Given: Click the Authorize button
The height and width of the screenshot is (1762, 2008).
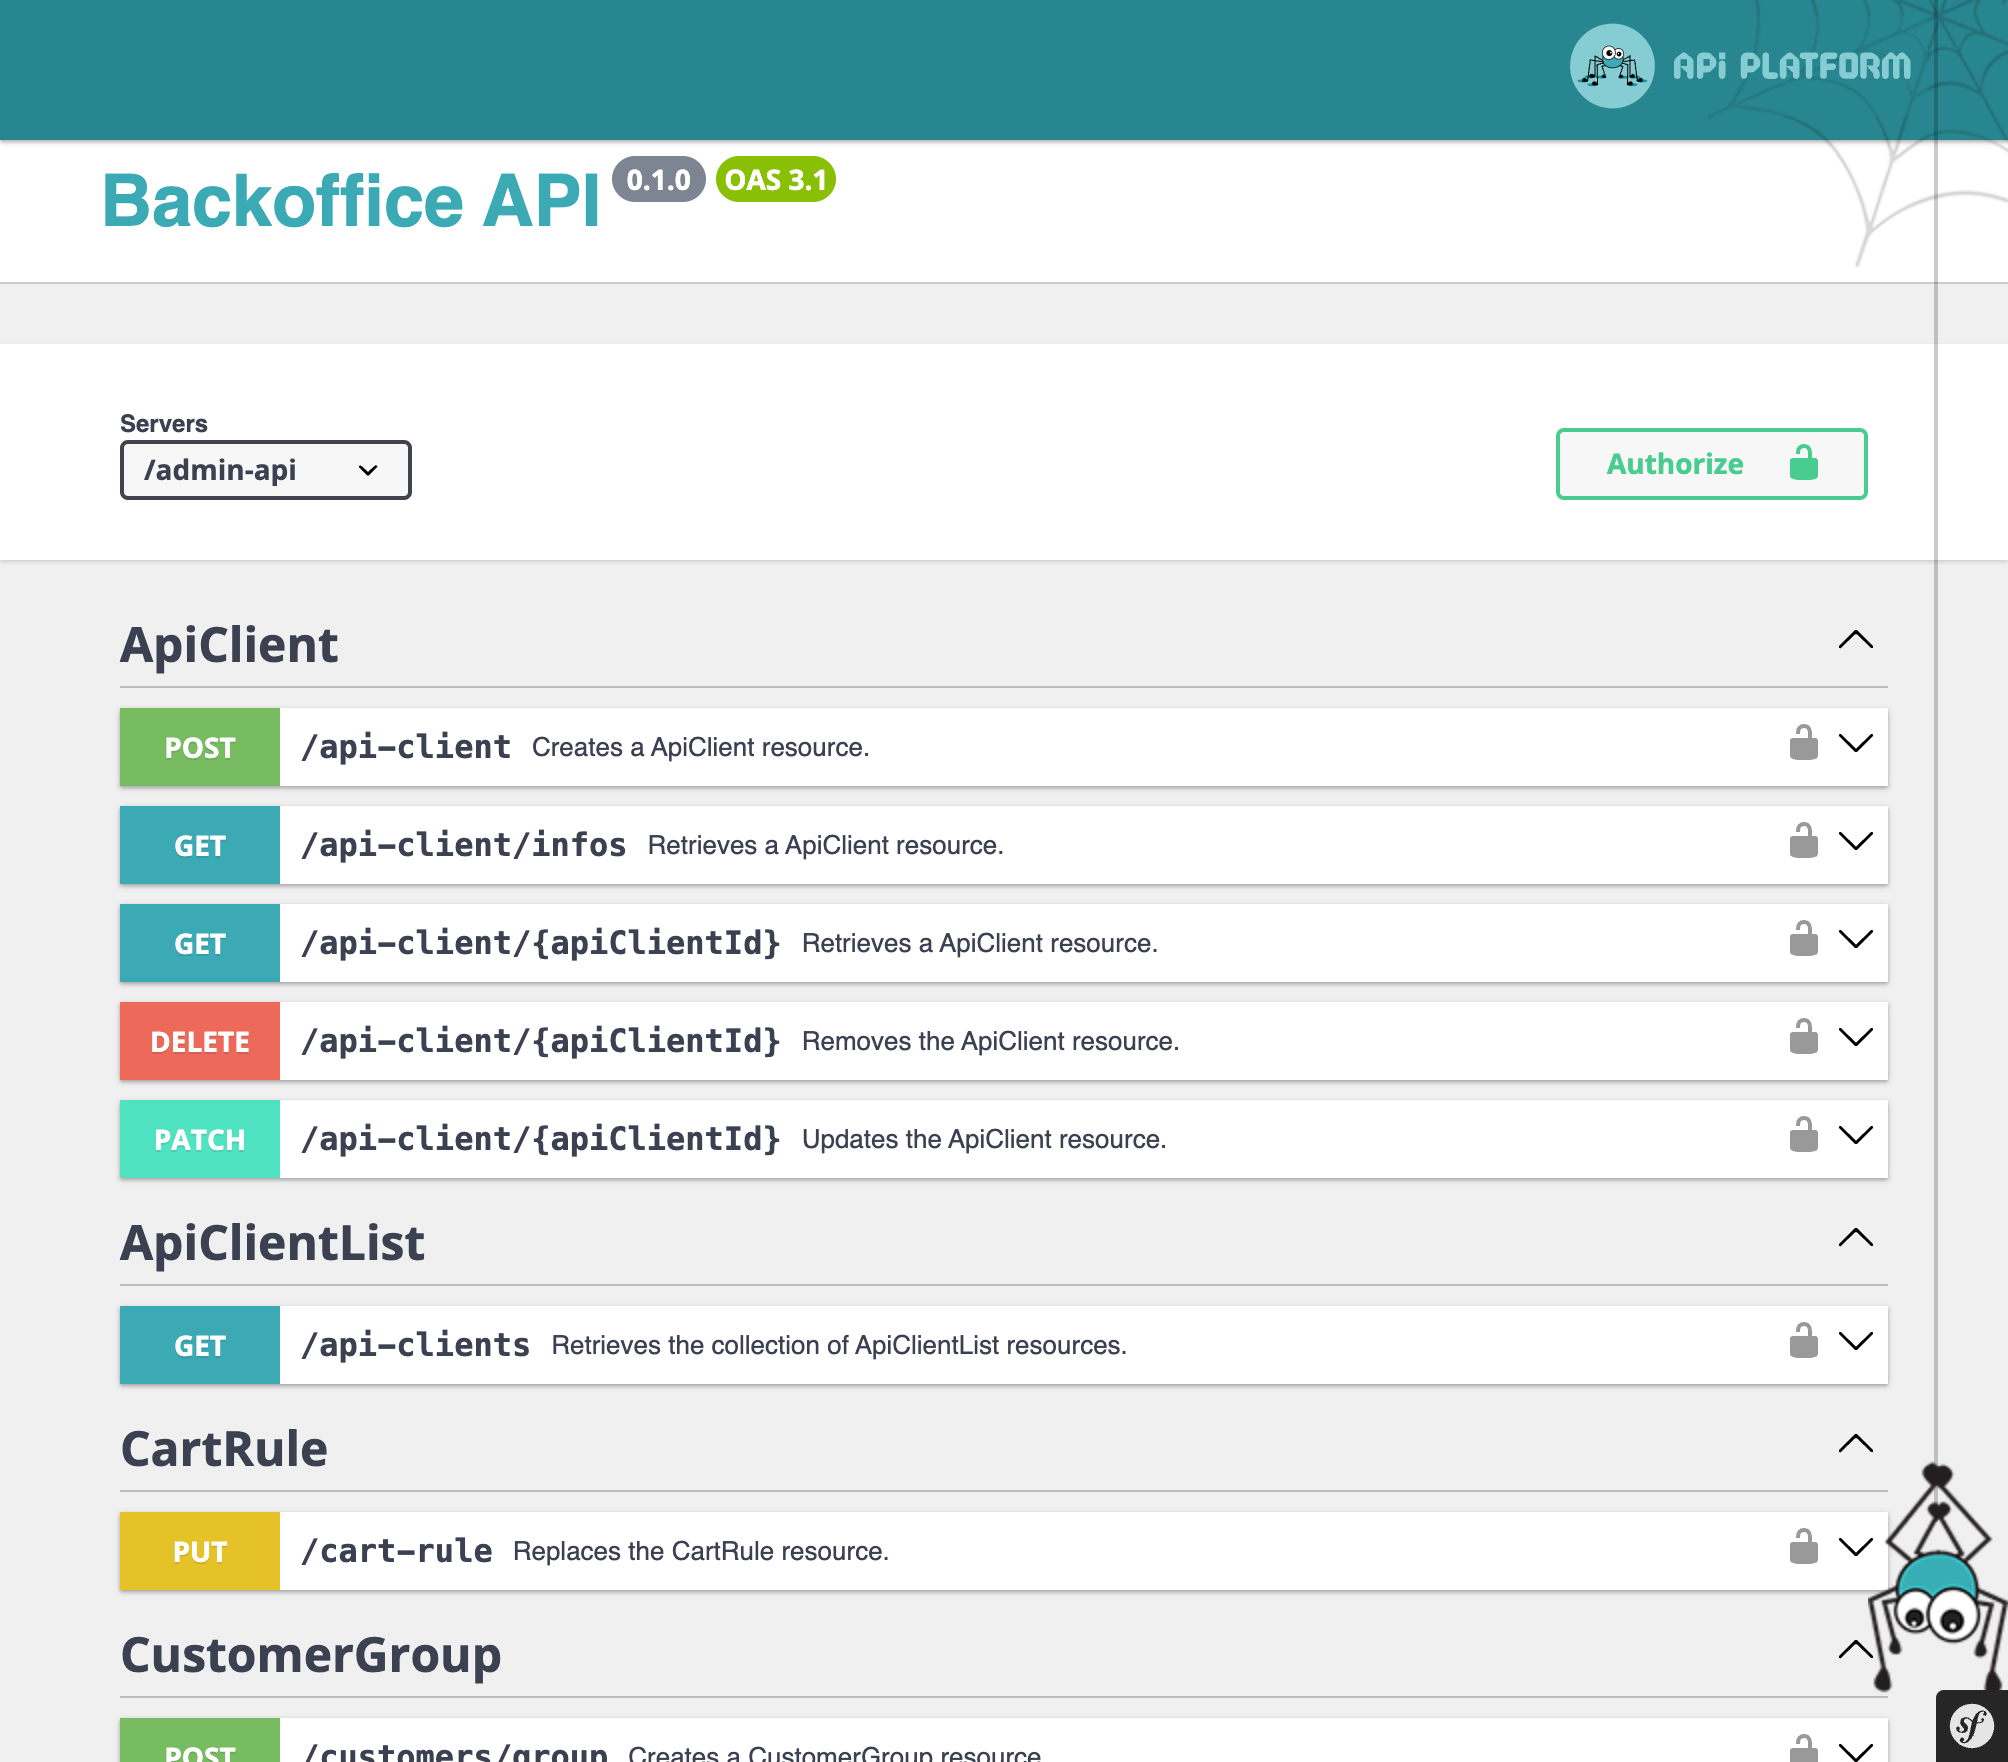Looking at the screenshot, I should (1709, 463).
